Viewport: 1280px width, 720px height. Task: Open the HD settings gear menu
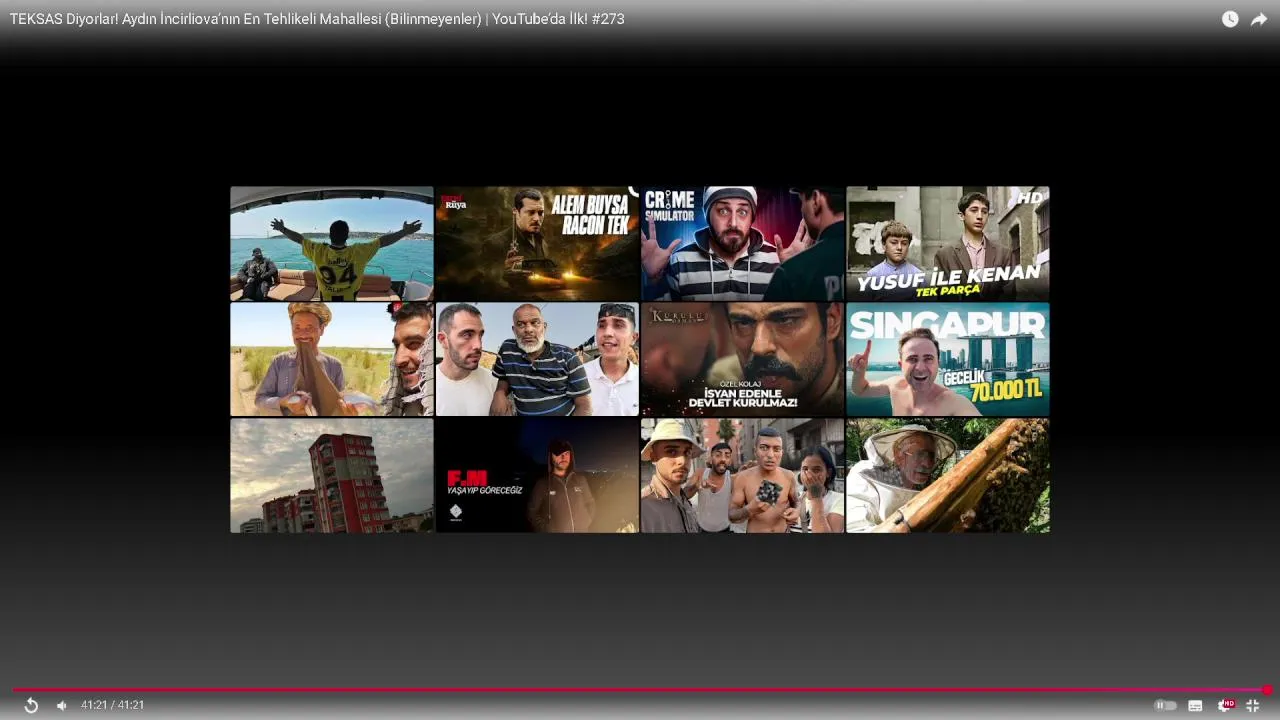(x=1225, y=705)
